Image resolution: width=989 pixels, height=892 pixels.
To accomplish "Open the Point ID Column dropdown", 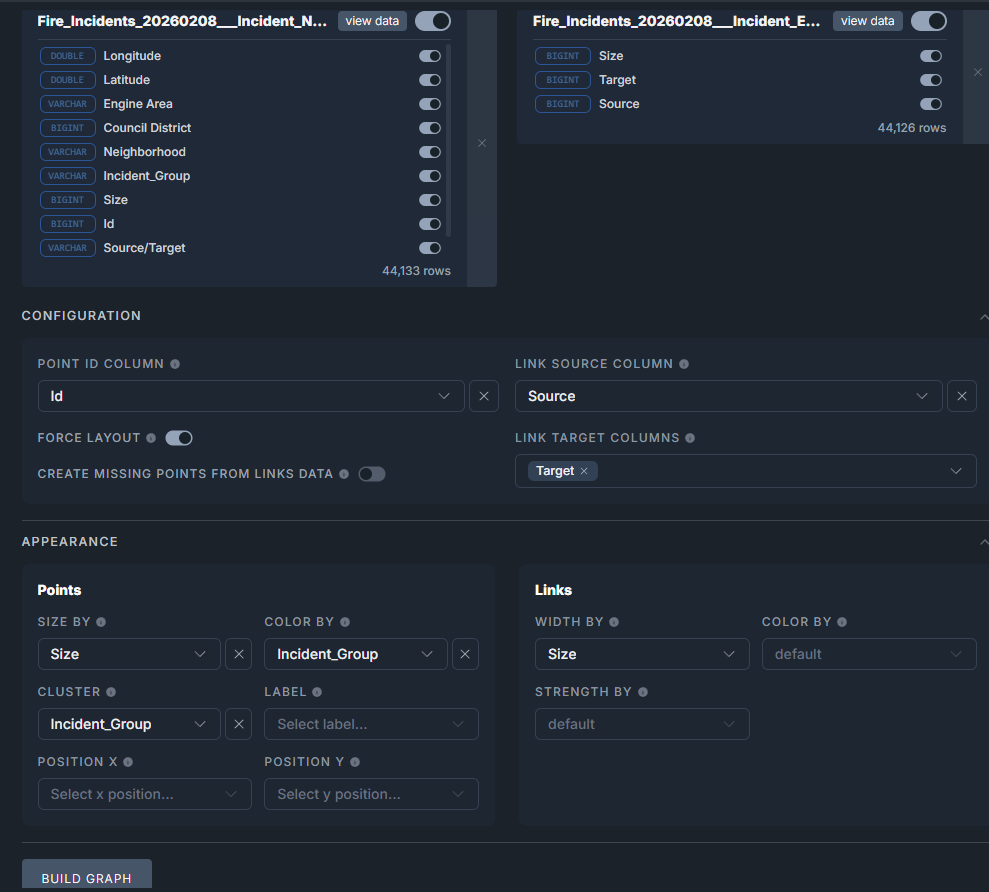I will [251, 396].
